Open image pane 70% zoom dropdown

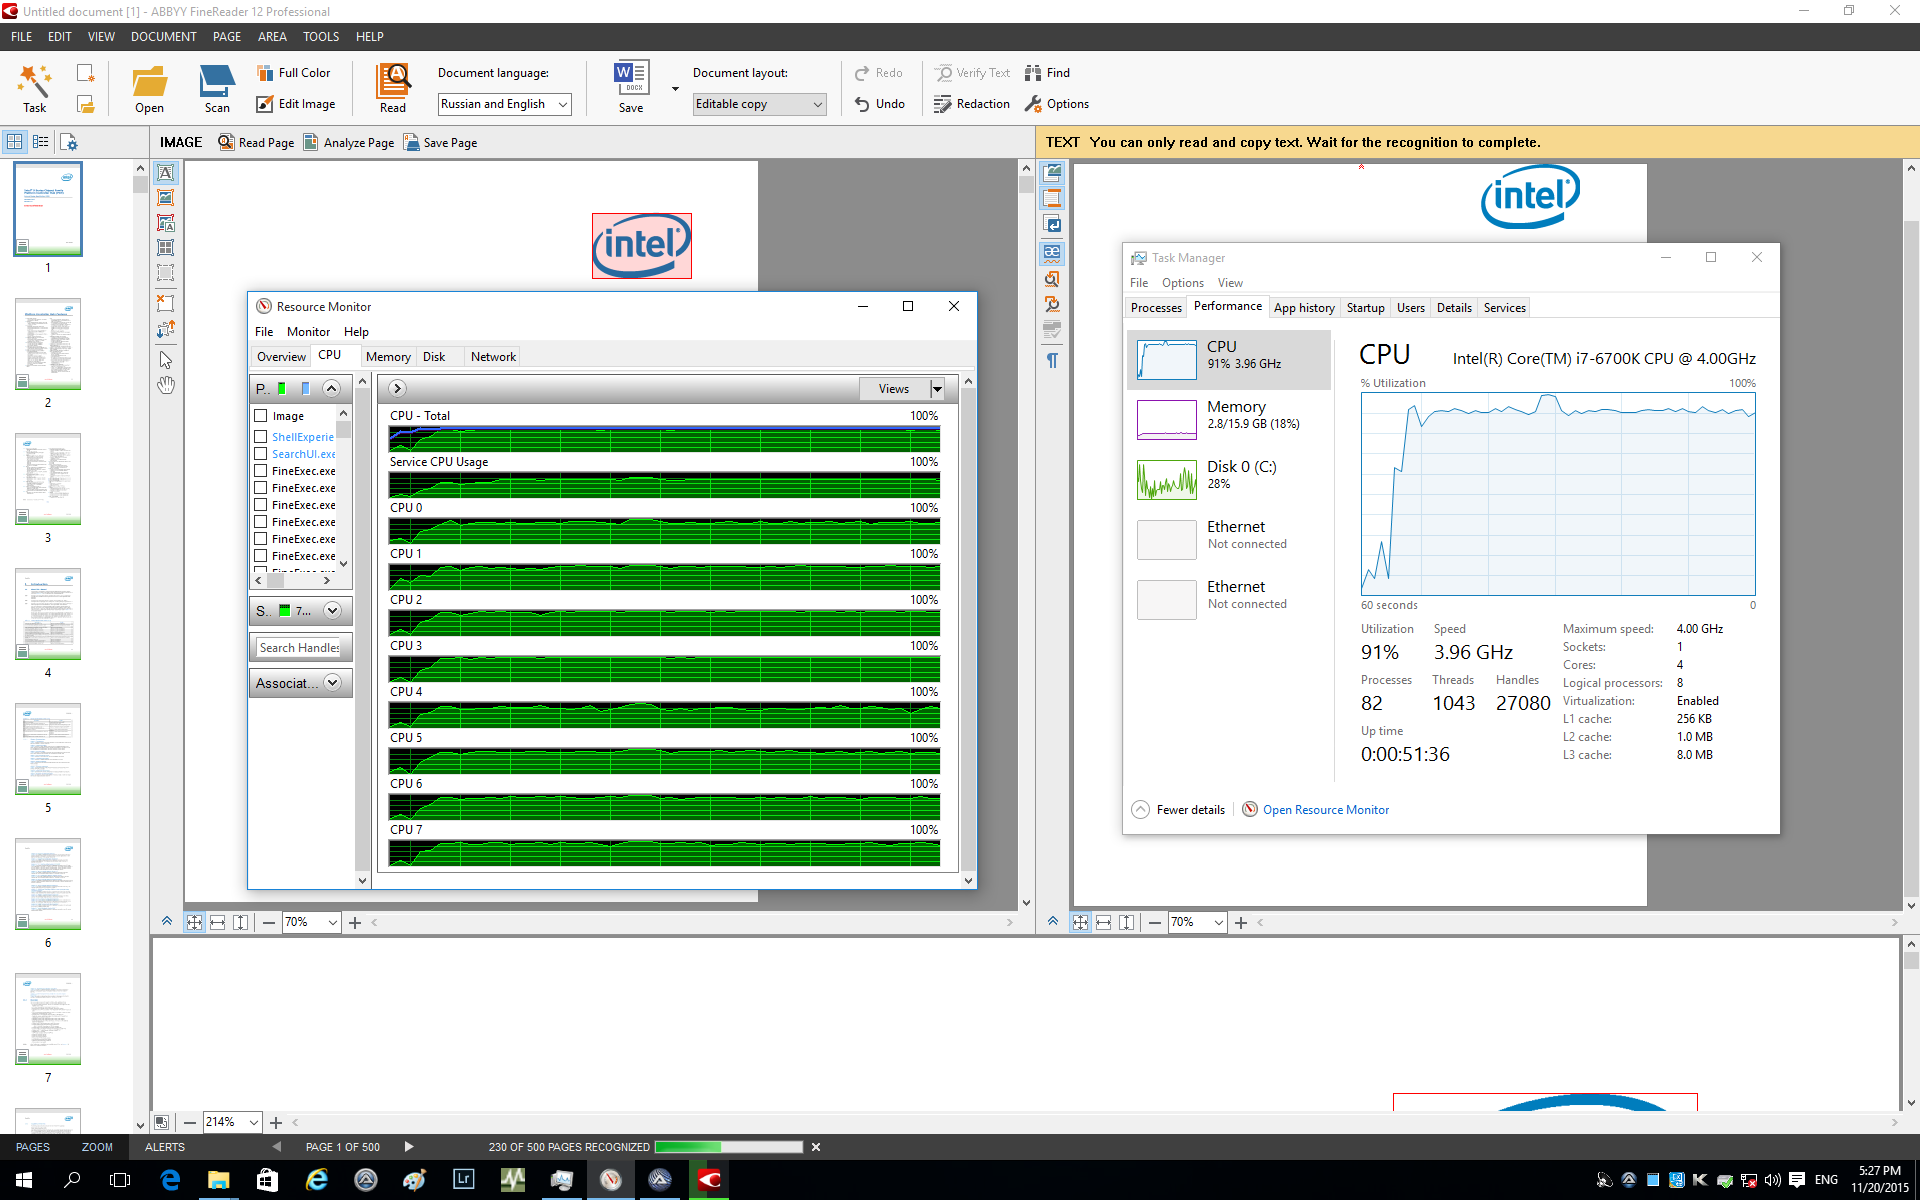[x=332, y=922]
